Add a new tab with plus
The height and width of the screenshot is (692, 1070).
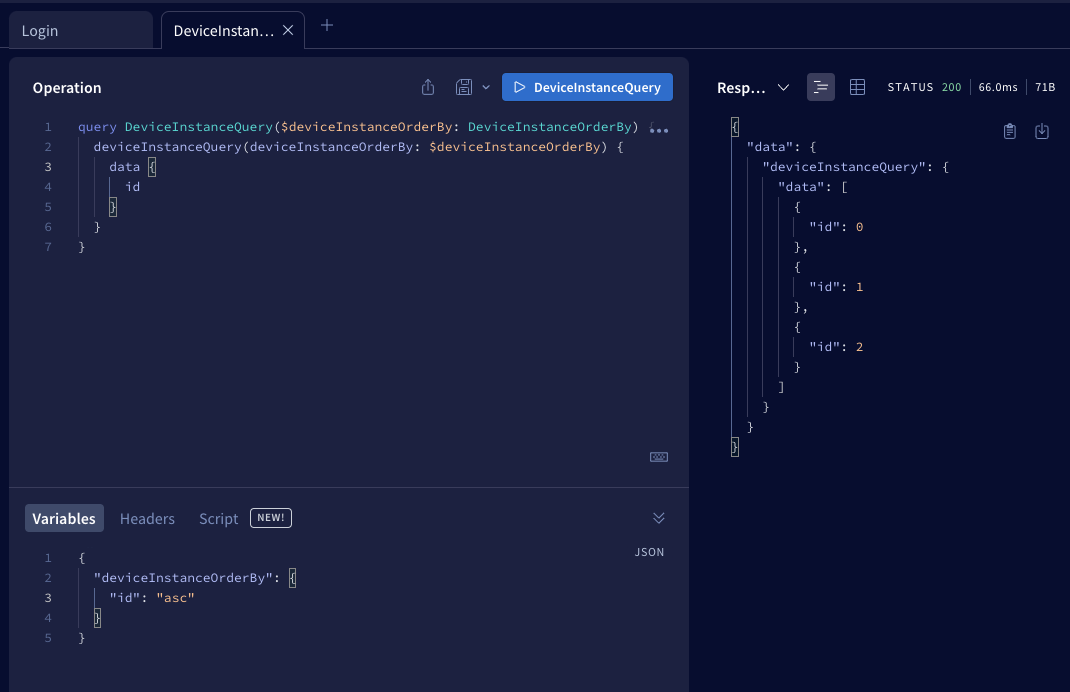[326, 25]
